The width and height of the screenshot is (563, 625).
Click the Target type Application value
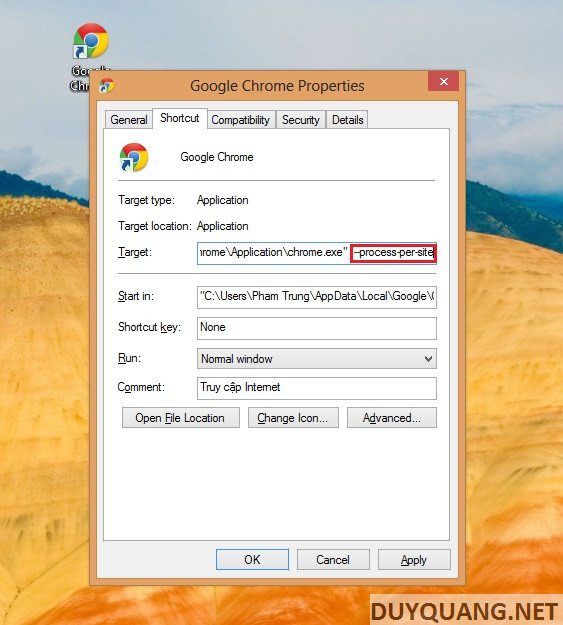point(222,200)
